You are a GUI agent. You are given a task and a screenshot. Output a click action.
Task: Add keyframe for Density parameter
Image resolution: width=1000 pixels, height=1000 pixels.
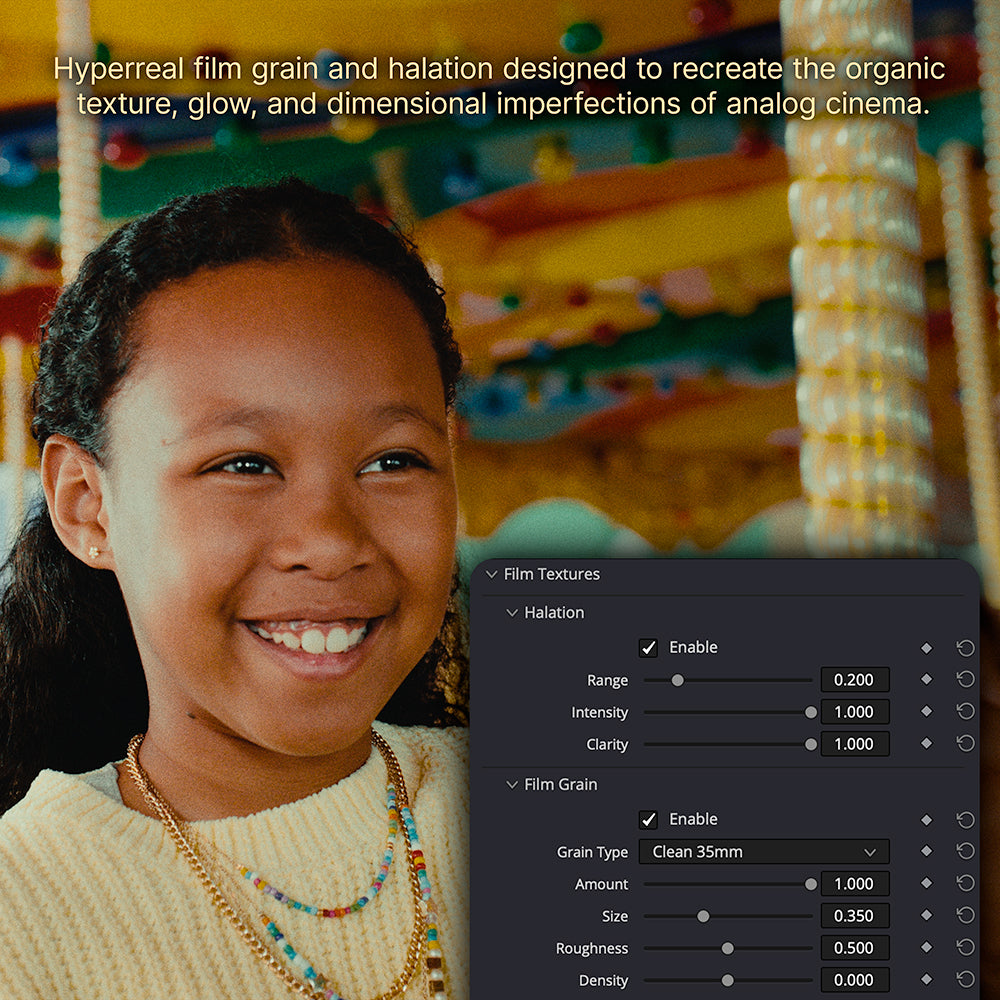point(927,979)
